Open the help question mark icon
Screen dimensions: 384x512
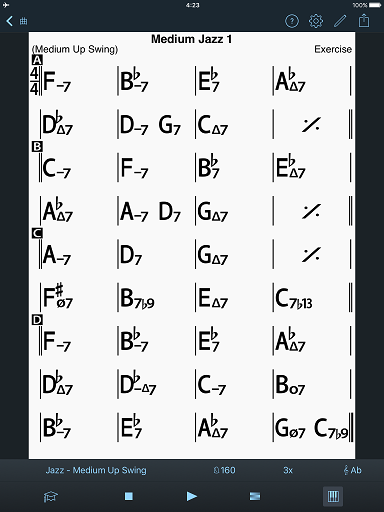(x=292, y=21)
